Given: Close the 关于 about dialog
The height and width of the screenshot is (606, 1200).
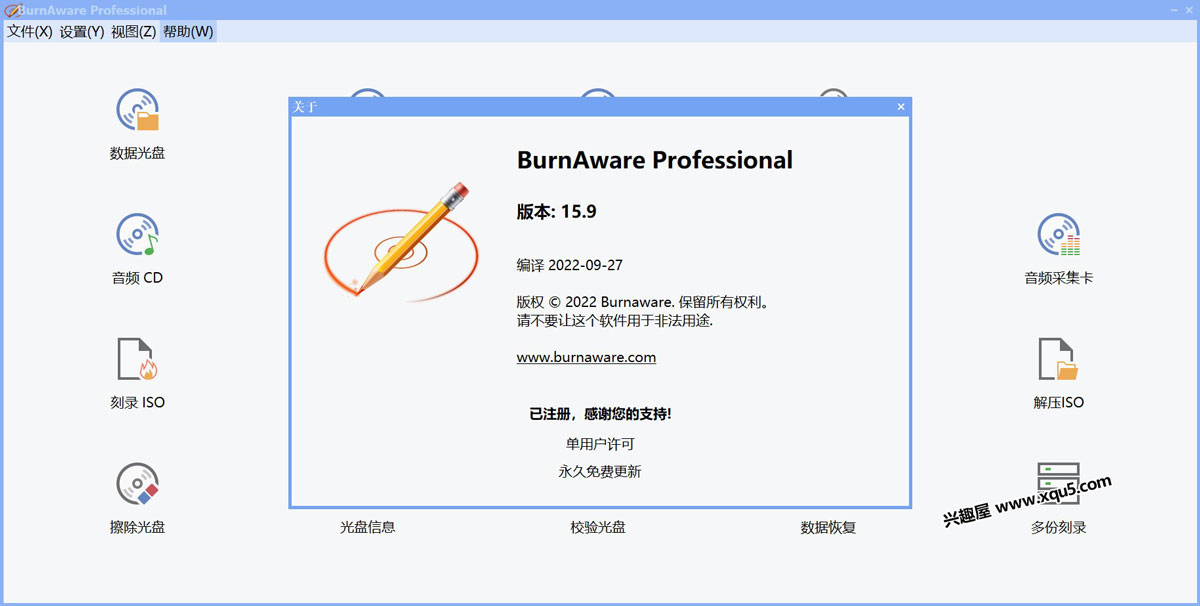Looking at the screenshot, I should [900, 107].
